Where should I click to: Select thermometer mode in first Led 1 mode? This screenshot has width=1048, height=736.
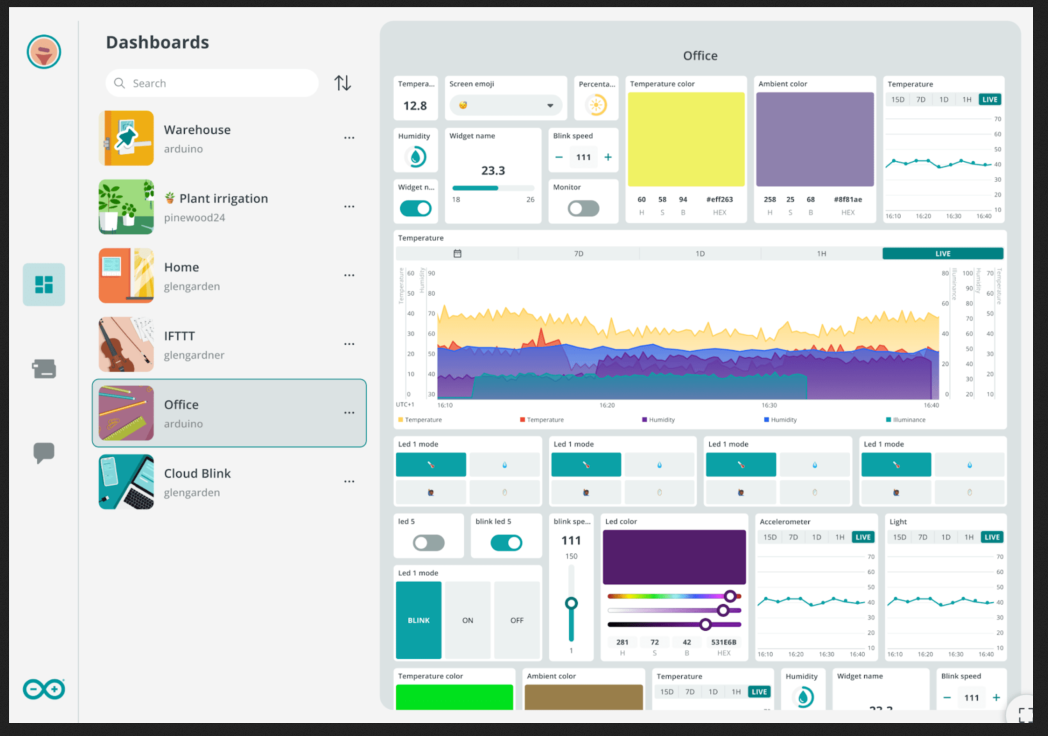pyautogui.click(x=431, y=465)
